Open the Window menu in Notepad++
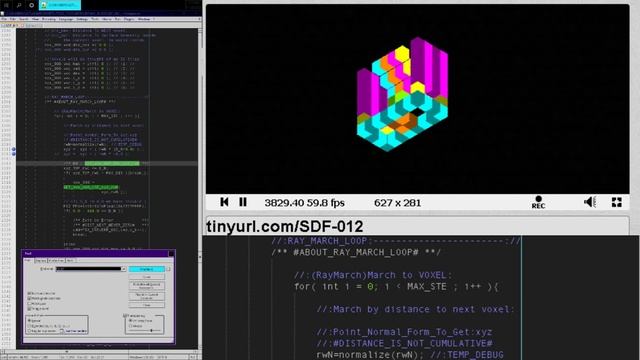The height and width of the screenshot is (360, 640). pos(144,19)
